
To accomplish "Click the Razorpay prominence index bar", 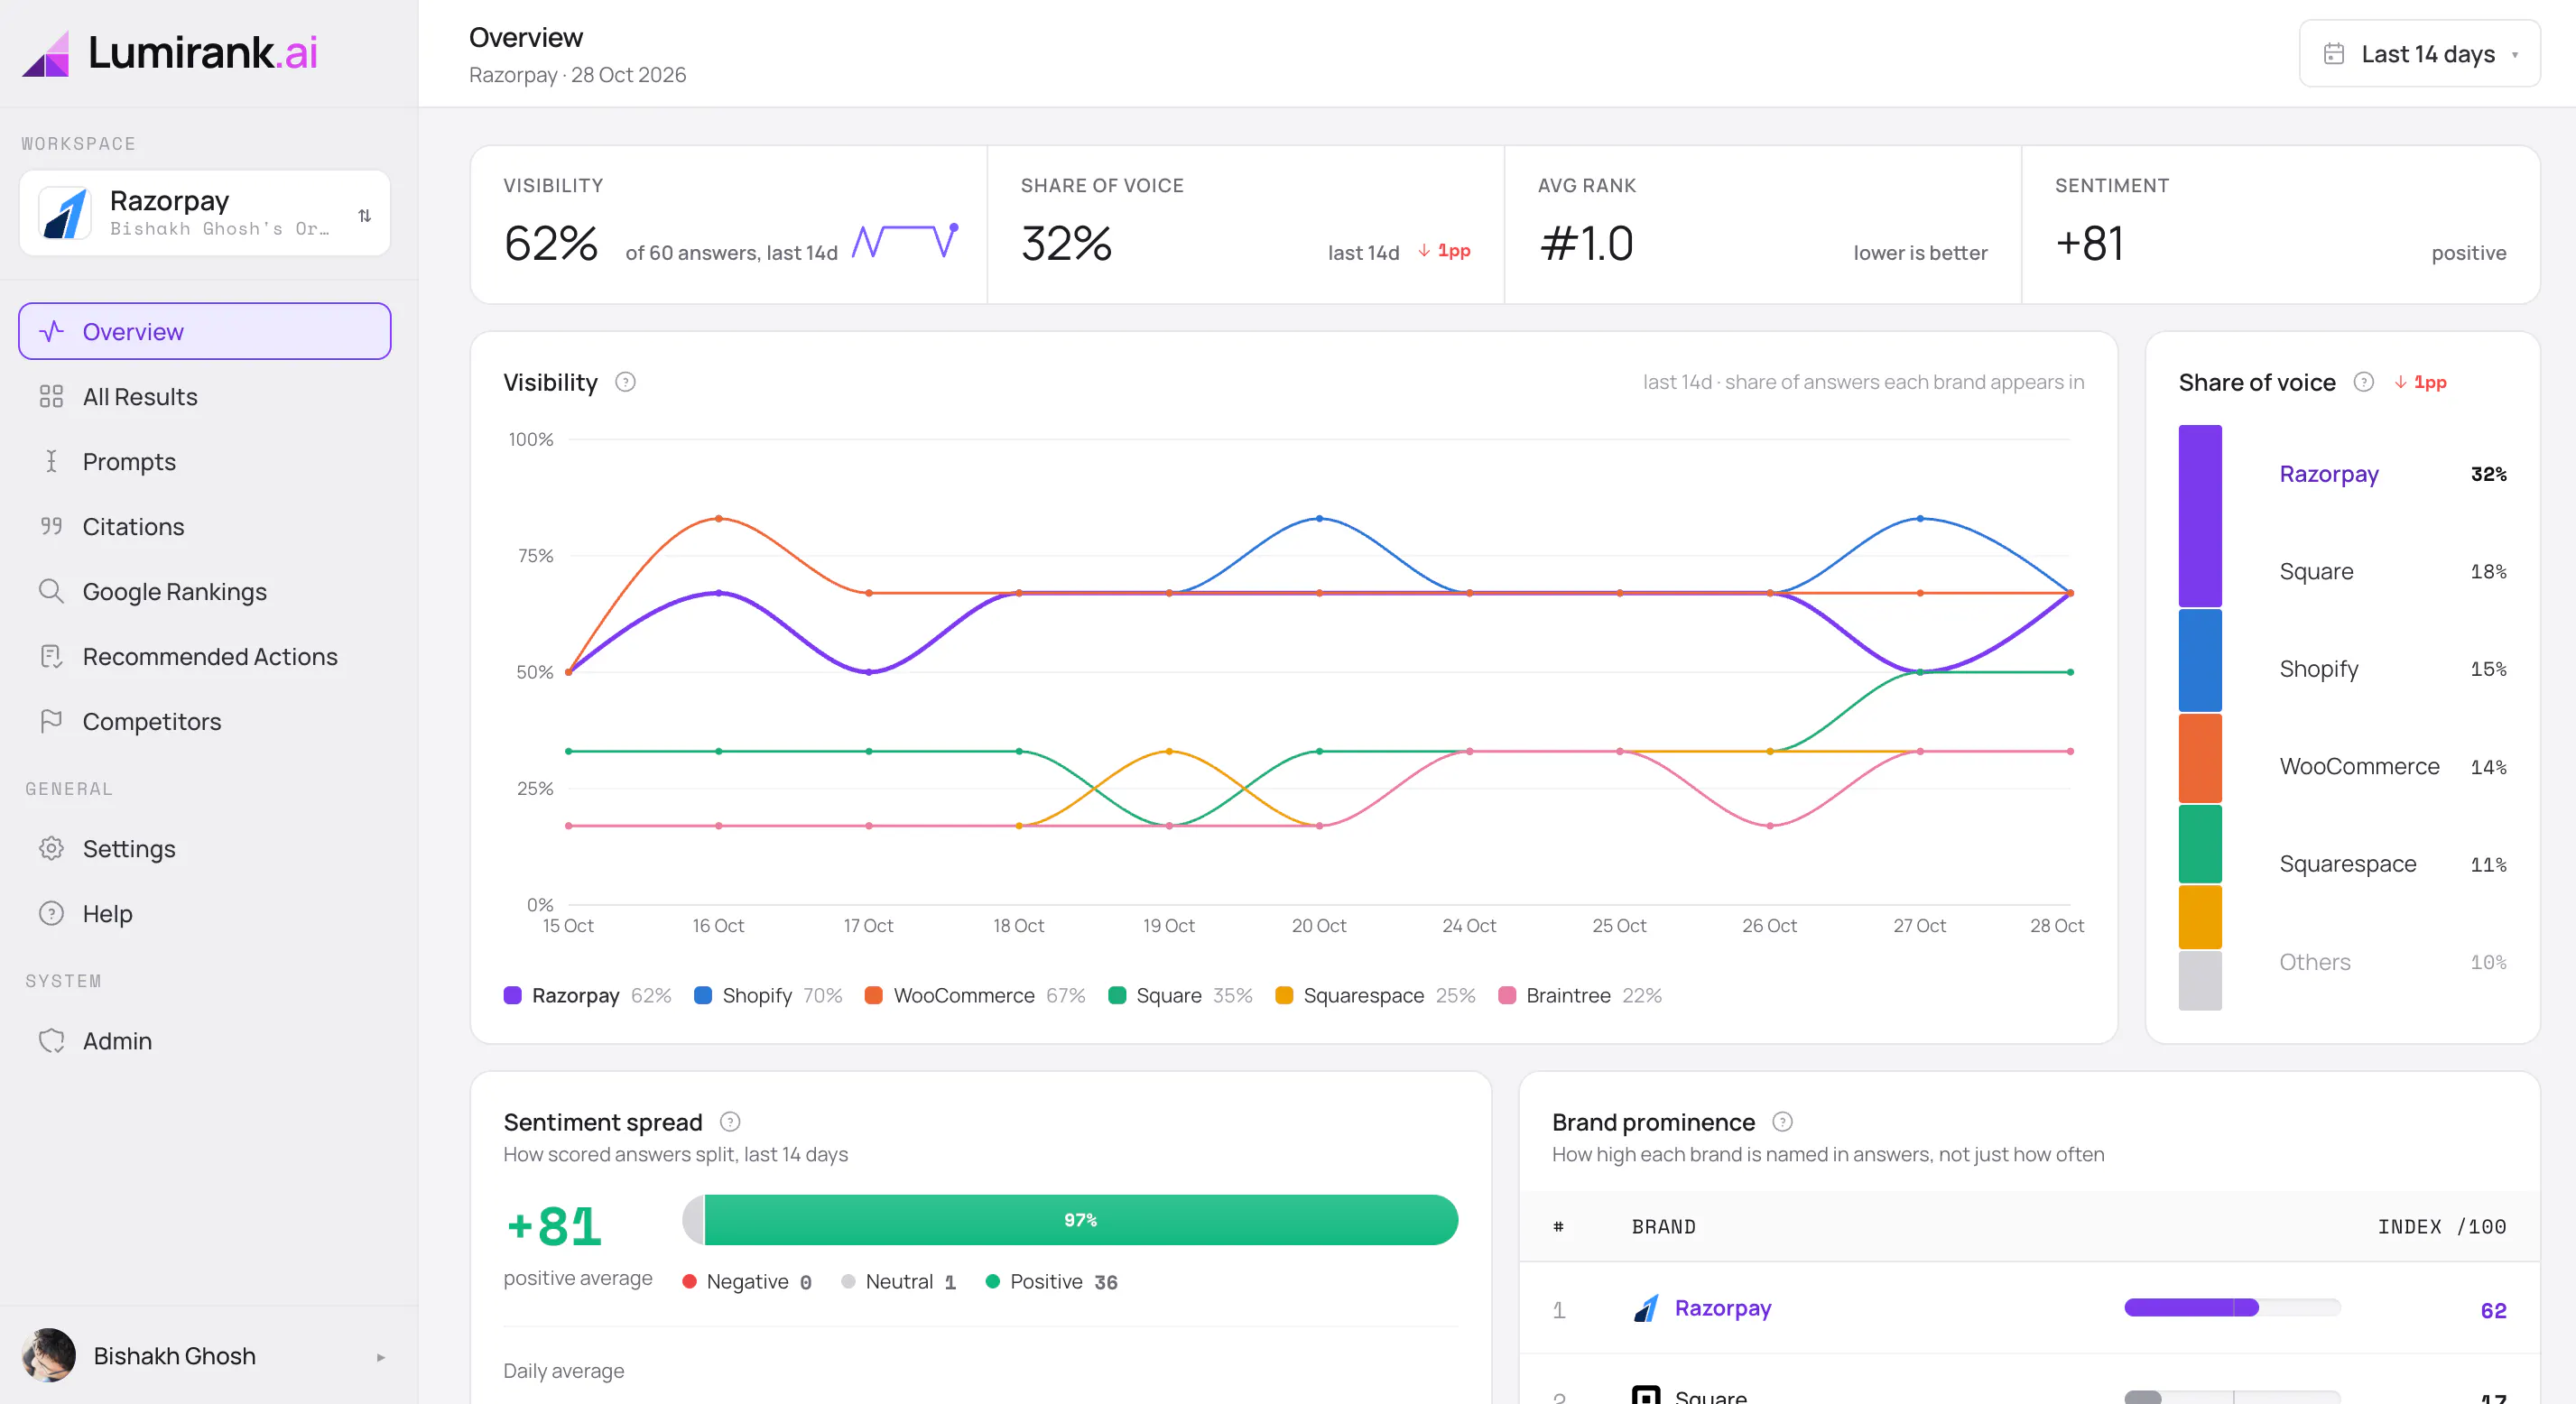I will pos(2232,1307).
